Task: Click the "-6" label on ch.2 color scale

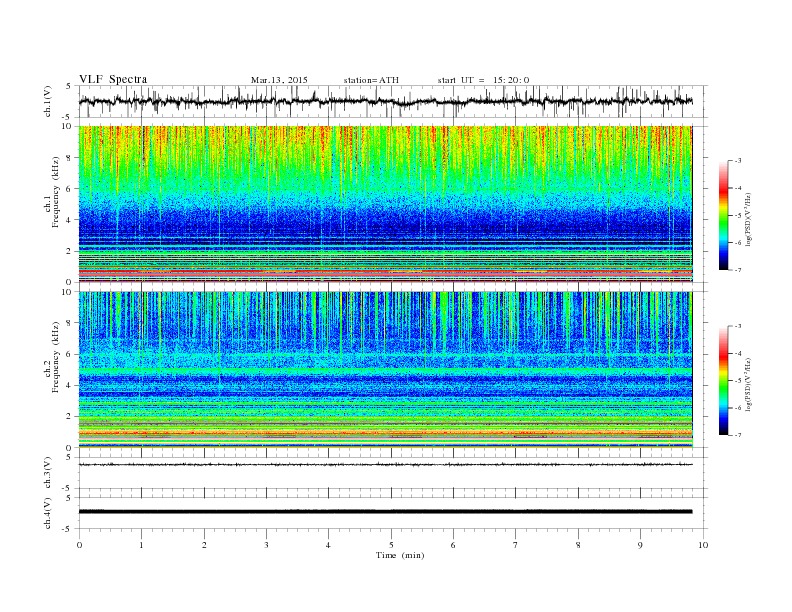Action: (x=738, y=408)
